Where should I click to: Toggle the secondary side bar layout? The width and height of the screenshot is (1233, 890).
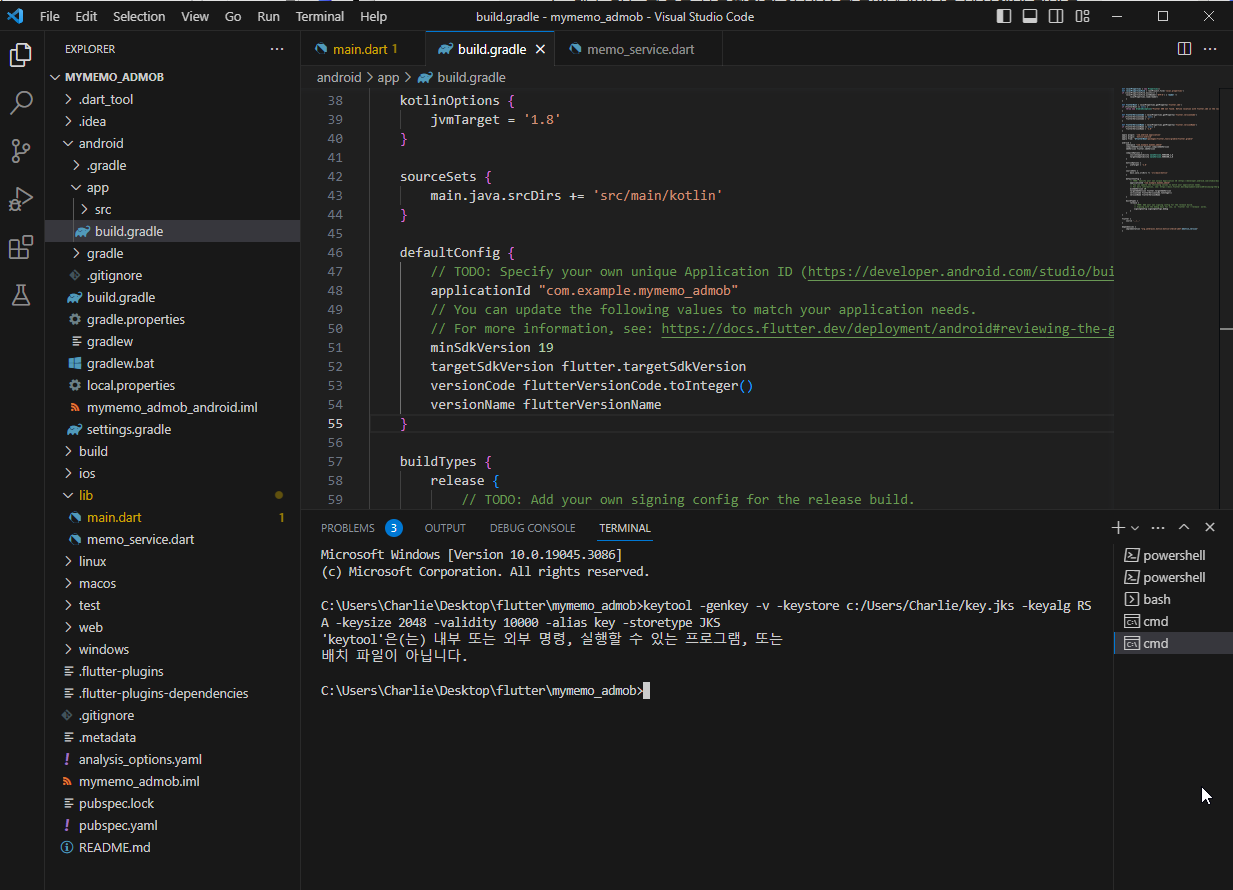(x=1056, y=16)
